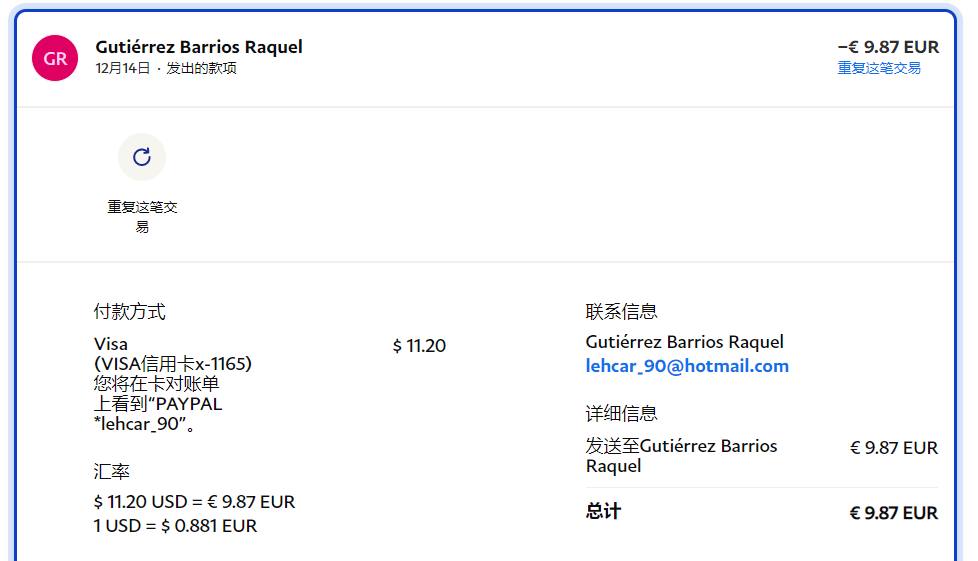The width and height of the screenshot is (978, 561).
Task: Click the 详细信息 section heading
Action: click(622, 414)
